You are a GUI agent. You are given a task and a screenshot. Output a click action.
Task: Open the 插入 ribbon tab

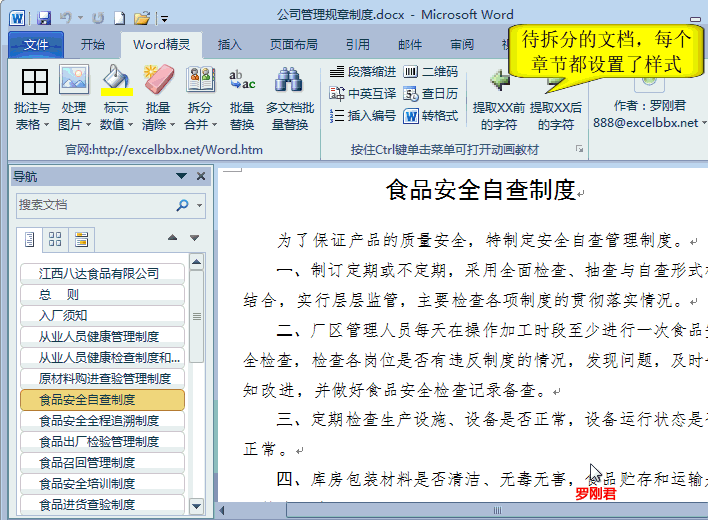click(x=230, y=44)
